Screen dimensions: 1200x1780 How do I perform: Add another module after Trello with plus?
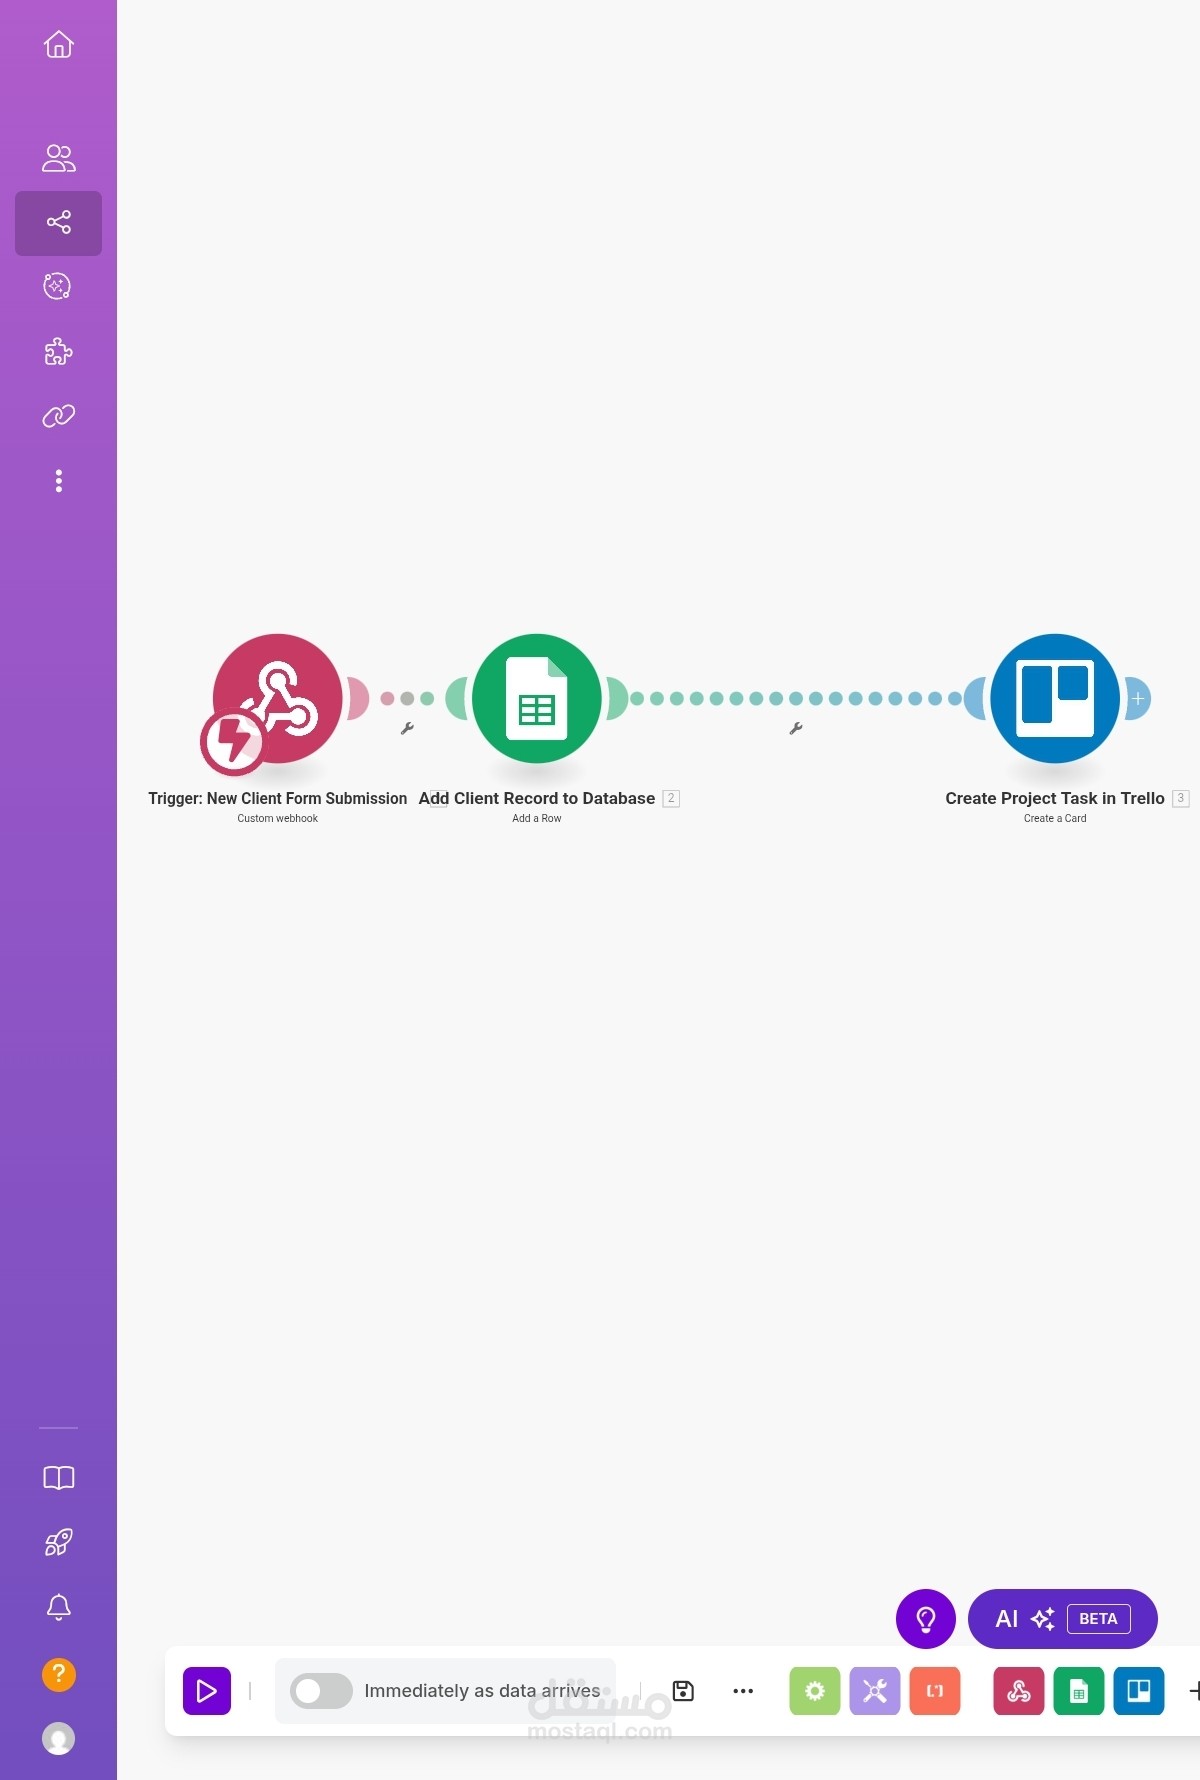coord(1138,699)
